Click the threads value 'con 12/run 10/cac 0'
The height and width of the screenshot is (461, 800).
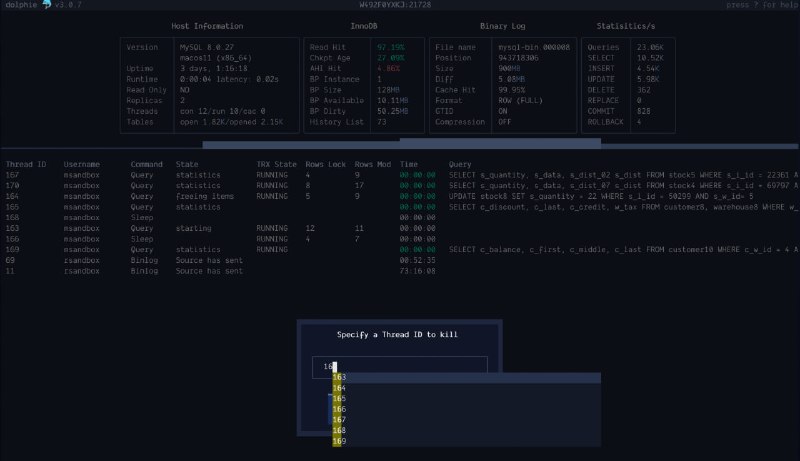(222, 111)
